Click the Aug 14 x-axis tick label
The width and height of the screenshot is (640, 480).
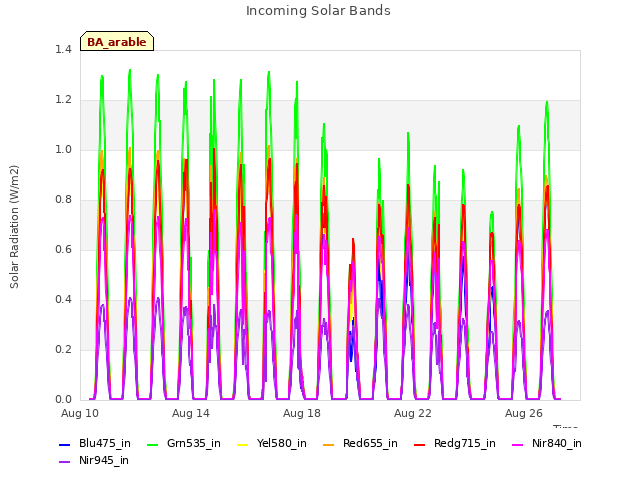191,413
